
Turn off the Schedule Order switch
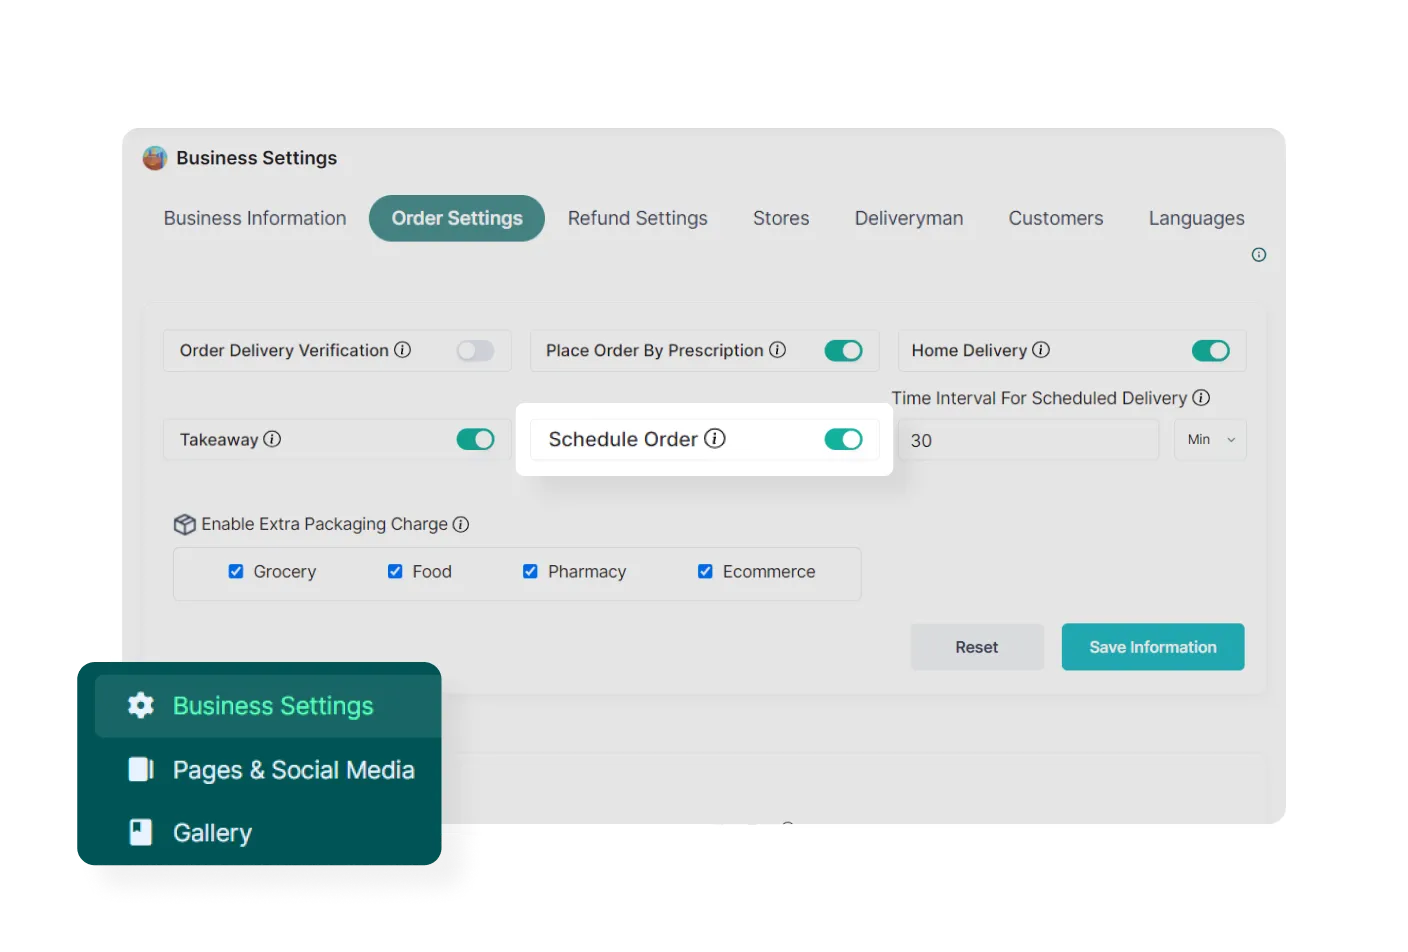(843, 440)
